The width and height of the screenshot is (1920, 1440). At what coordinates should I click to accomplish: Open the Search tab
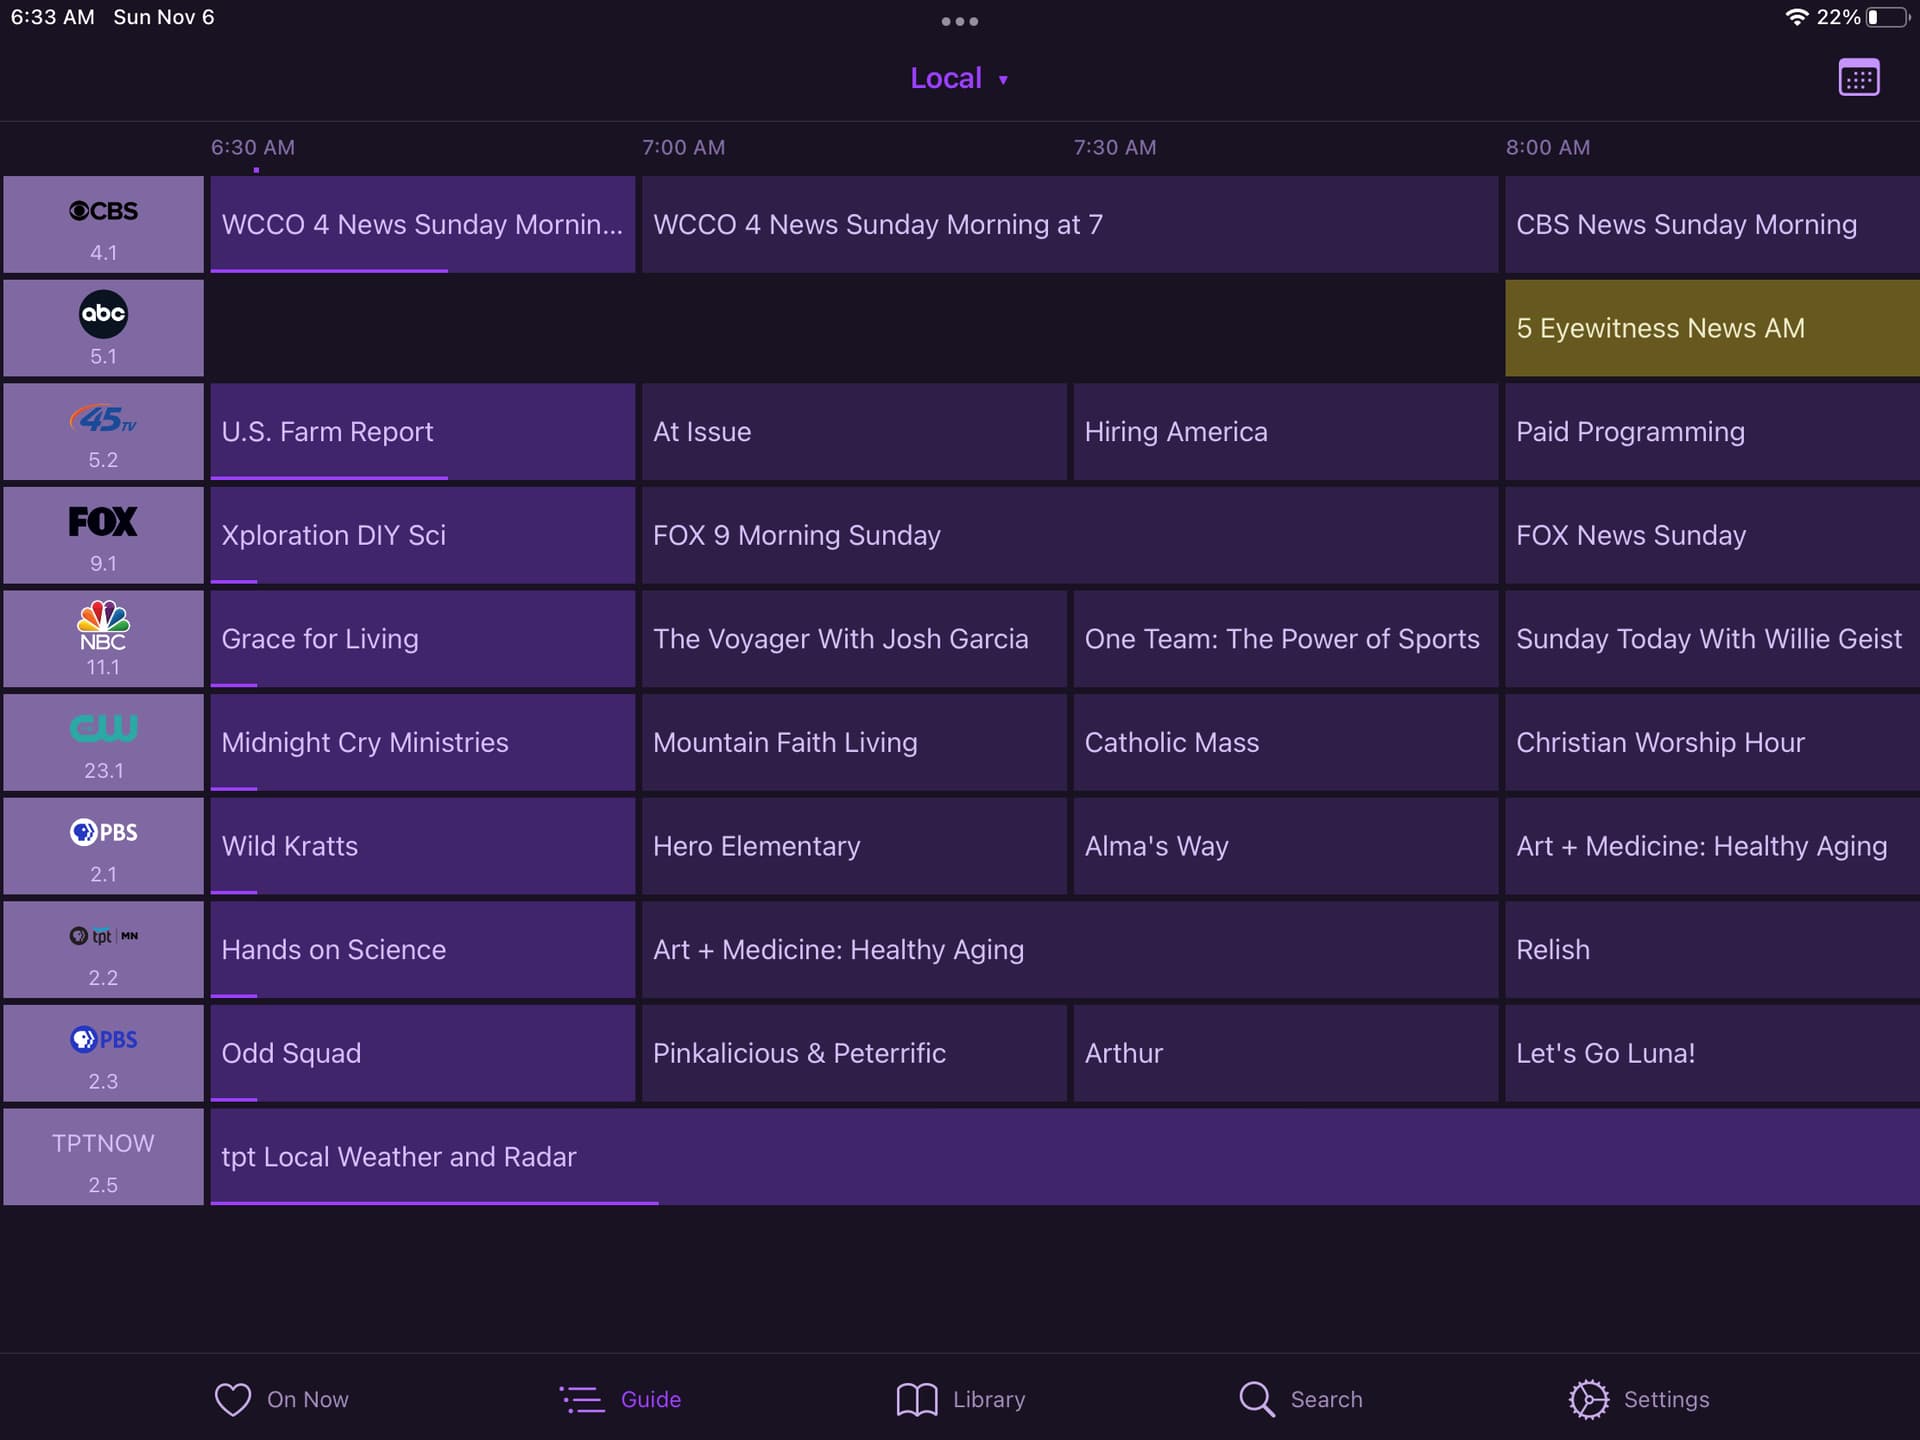(x=1300, y=1399)
